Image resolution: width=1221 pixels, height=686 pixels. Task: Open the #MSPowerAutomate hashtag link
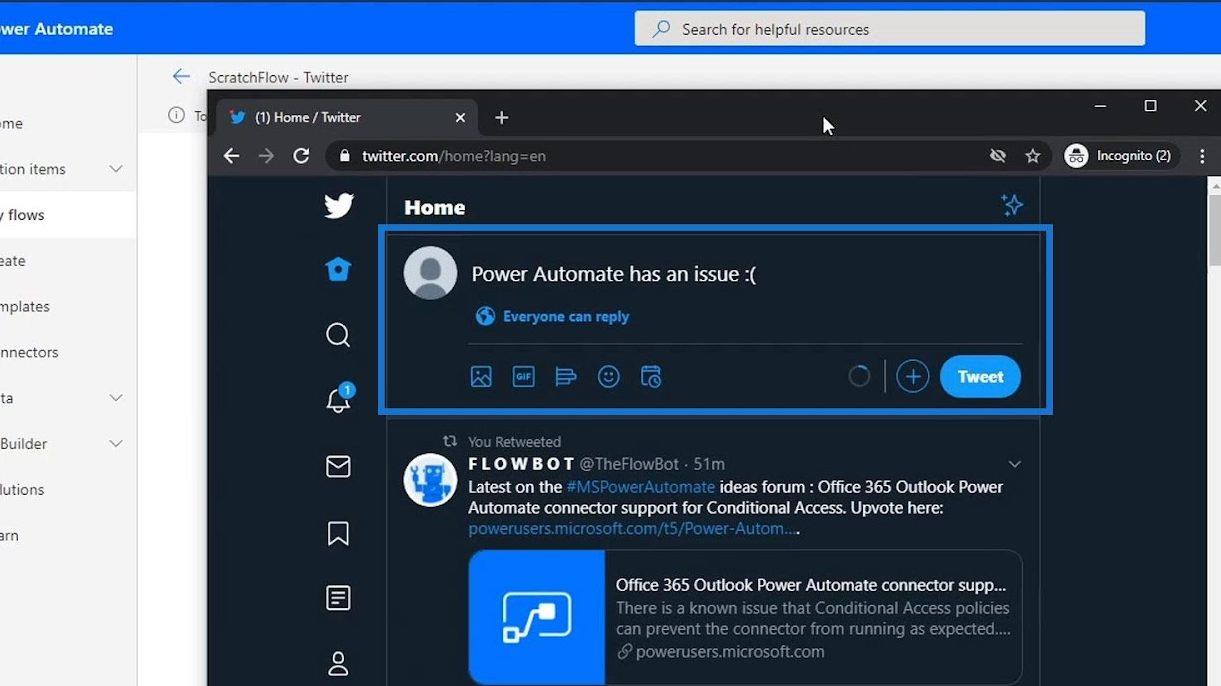(x=641, y=487)
